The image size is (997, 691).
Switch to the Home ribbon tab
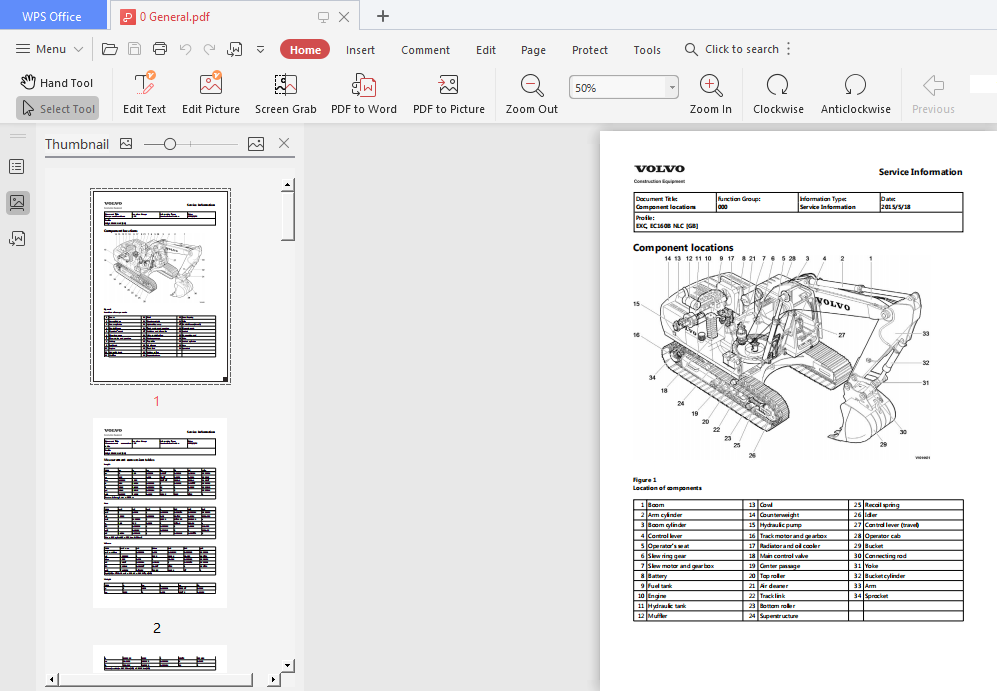(x=305, y=50)
